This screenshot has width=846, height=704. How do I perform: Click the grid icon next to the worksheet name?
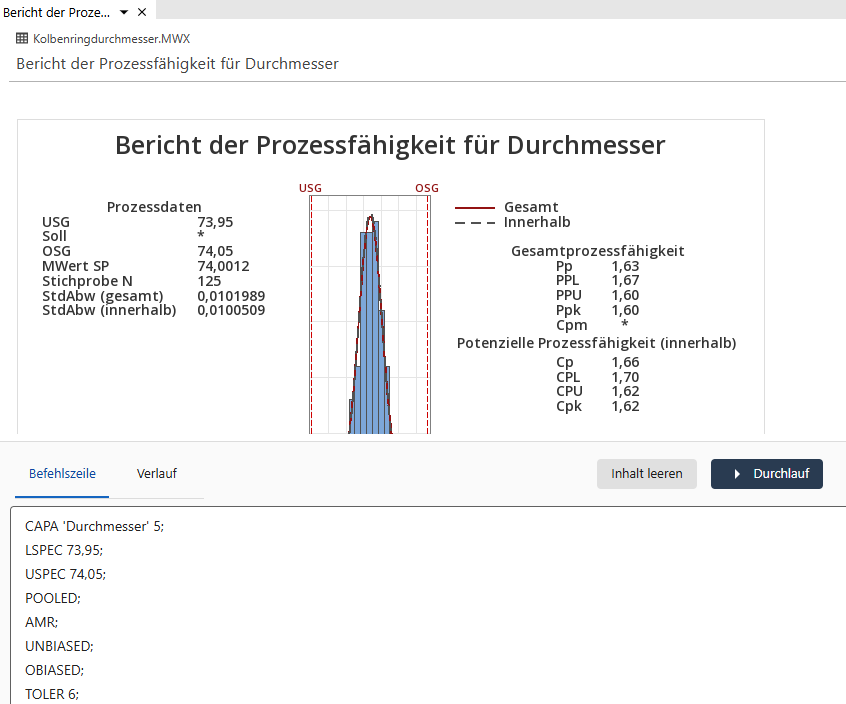click(x=20, y=37)
